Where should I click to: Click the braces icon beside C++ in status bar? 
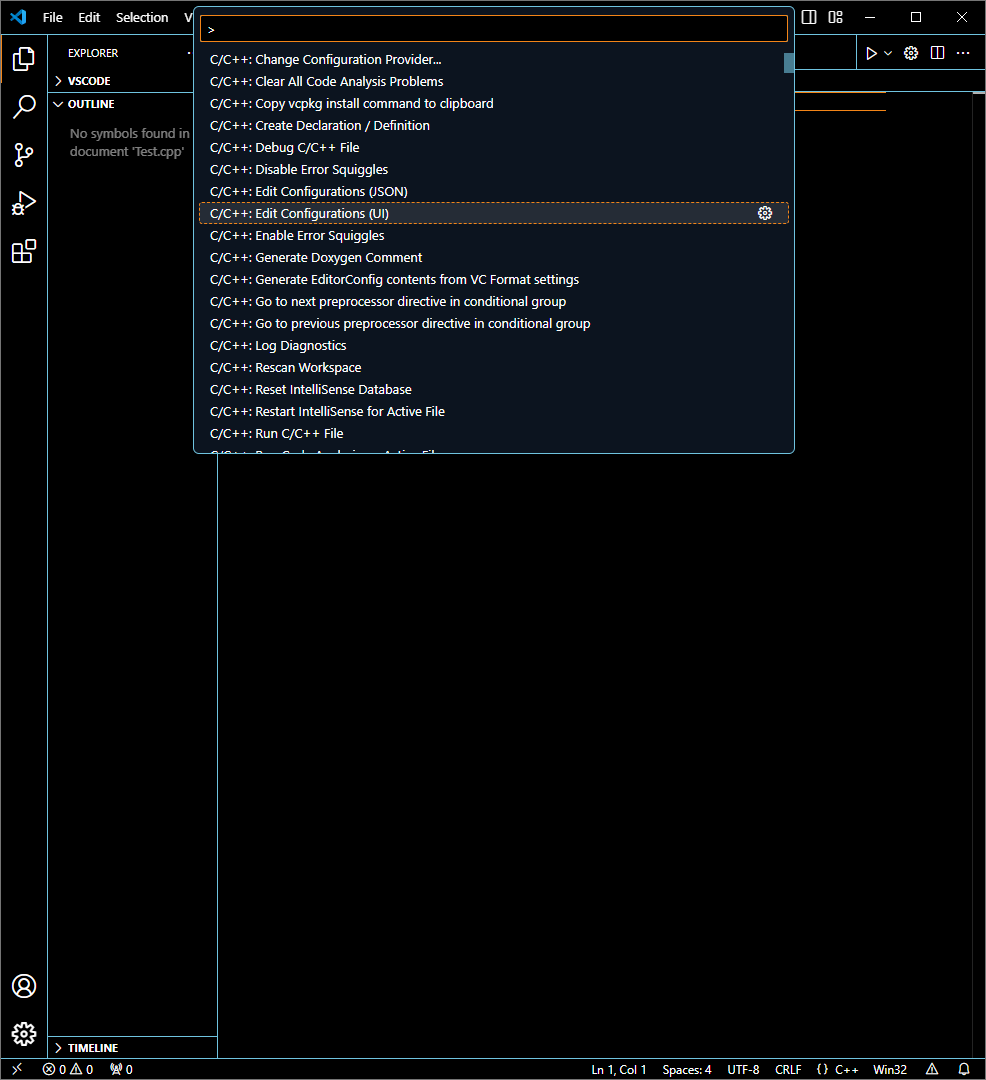coord(822,1069)
